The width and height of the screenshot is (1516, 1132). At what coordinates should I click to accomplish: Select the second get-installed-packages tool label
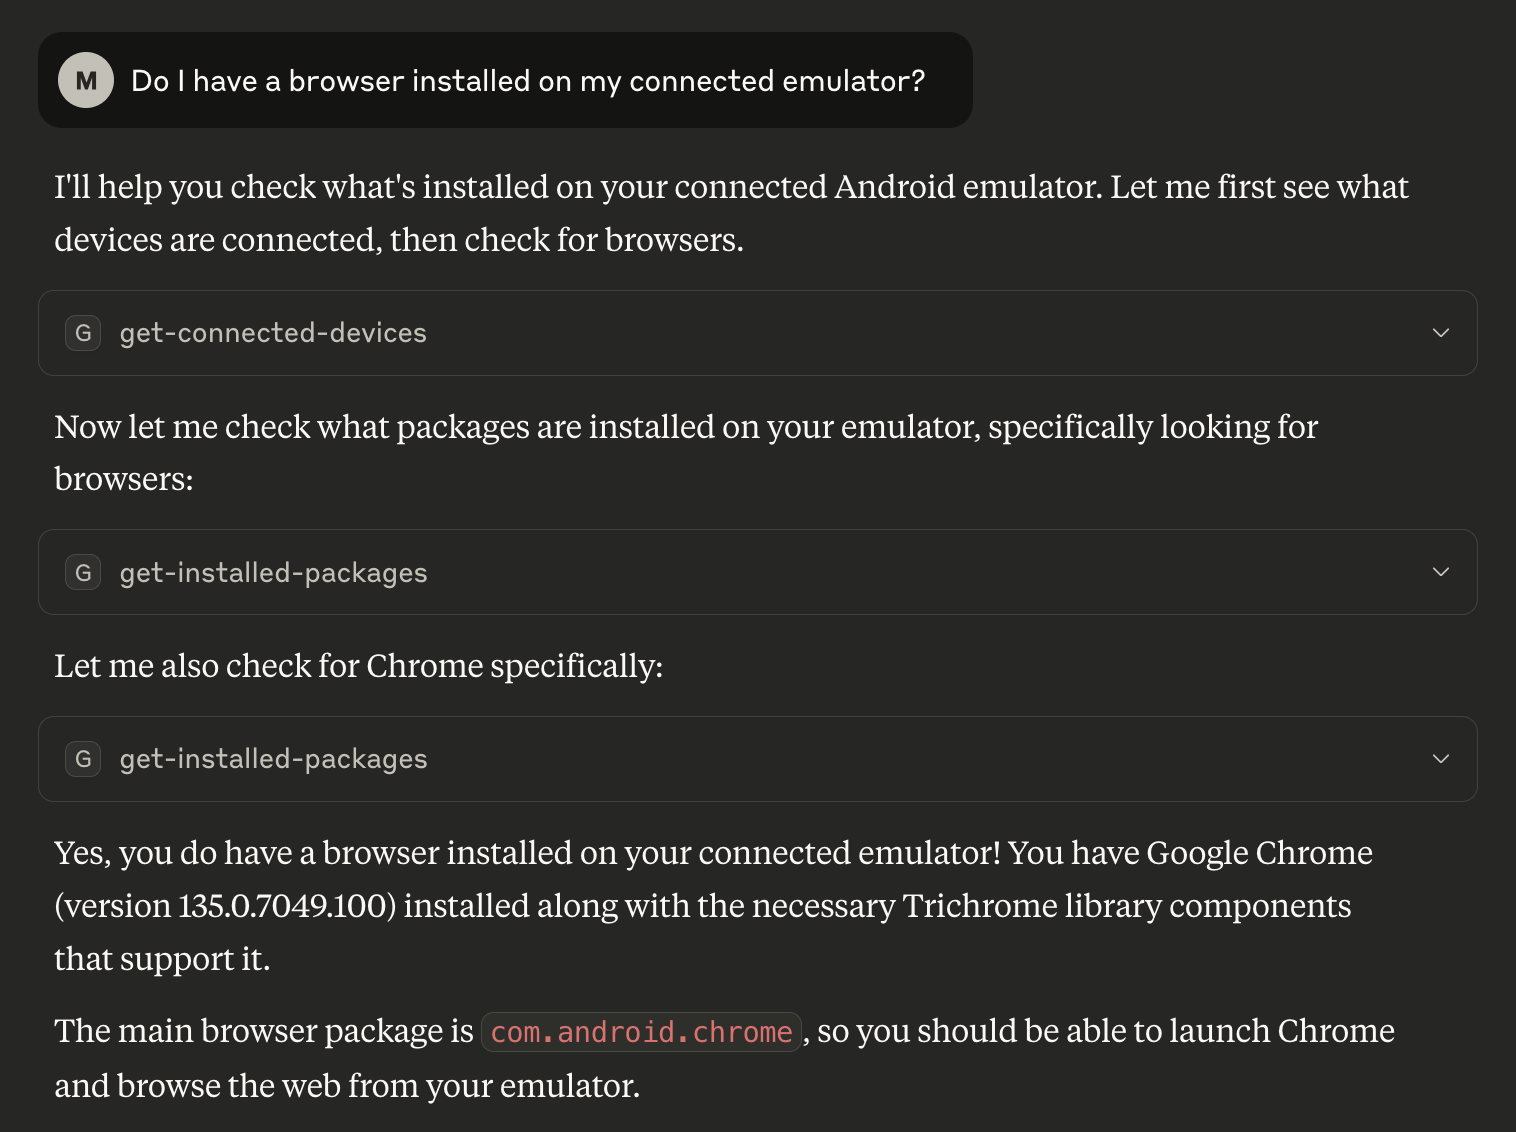273,759
